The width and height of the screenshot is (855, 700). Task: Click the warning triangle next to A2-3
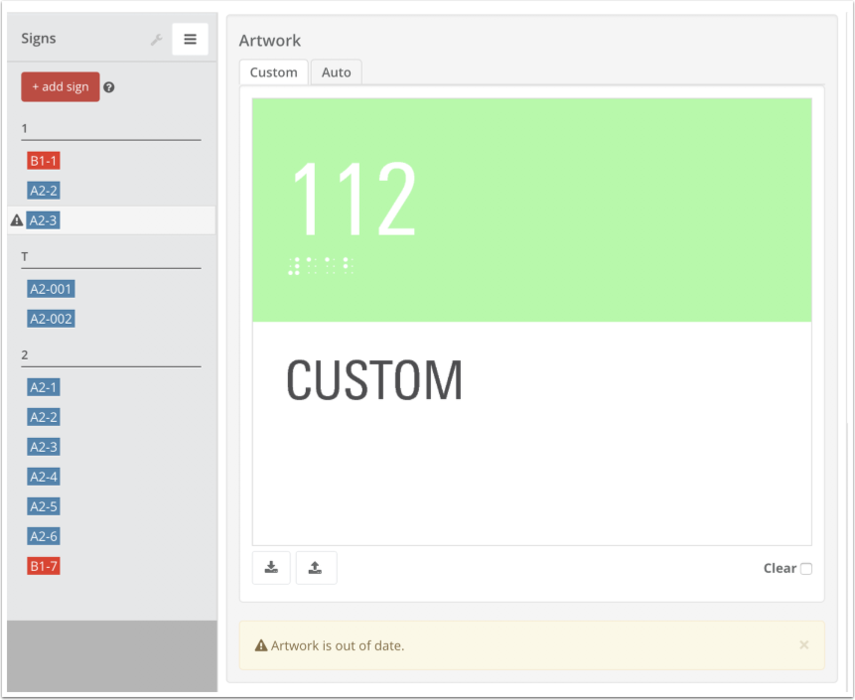pyautogui.click(x=17, y=220)
